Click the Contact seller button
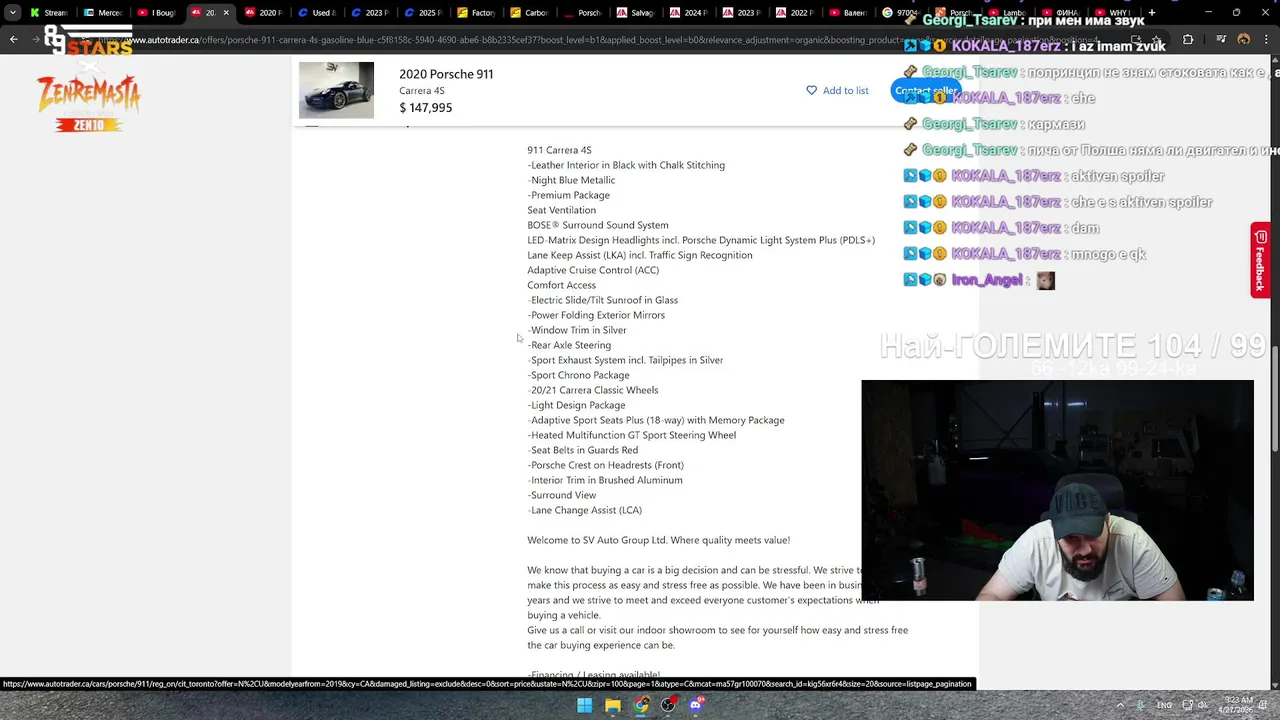 click(x=926, y=90)
